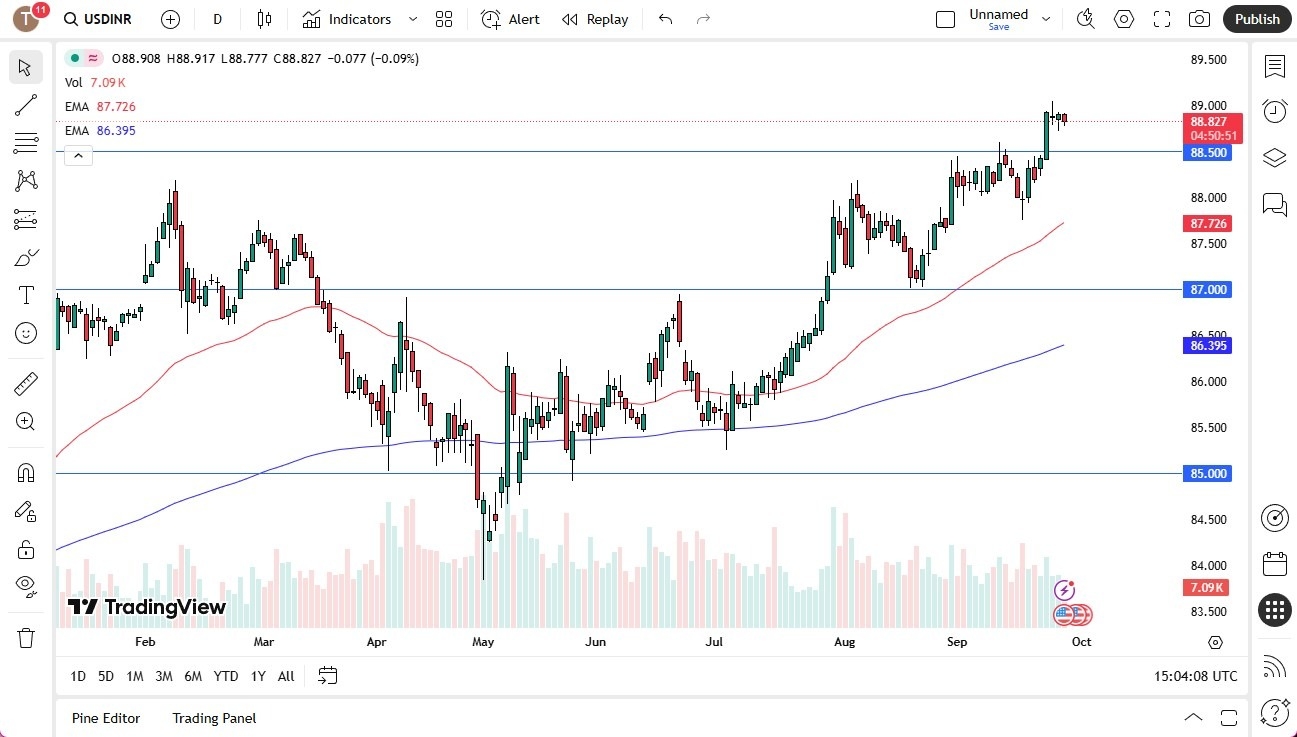Switch to the 1Y range tab
Screen dimensions: 1297x737
pos(257,676)
